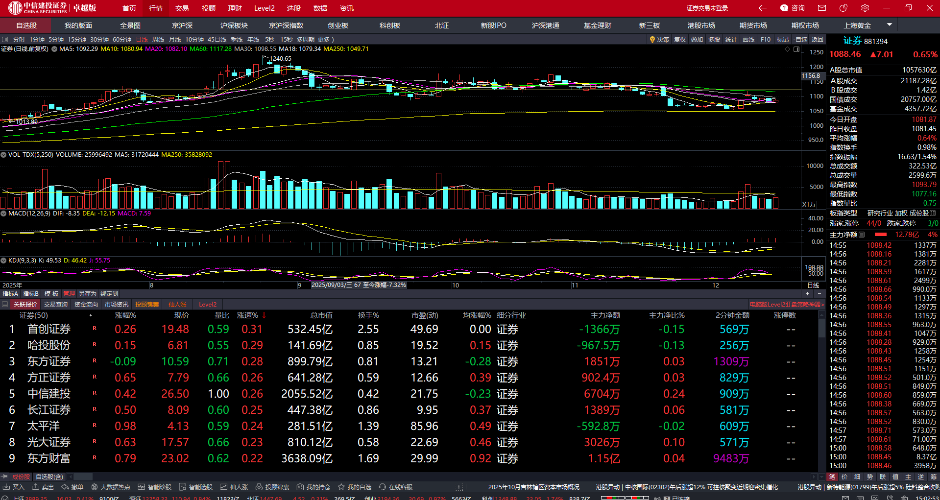
Task: Select 关联报价 tab below chart
Action: [x=26, y=305]
